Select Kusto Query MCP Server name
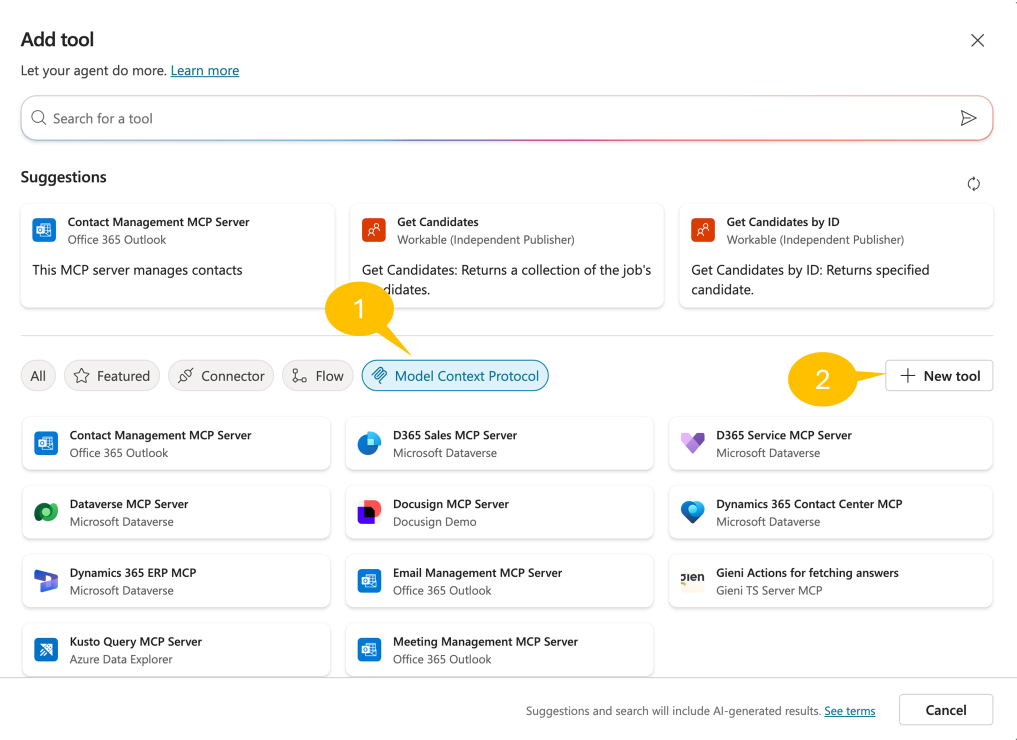Image resolution: width=1017 pixels, height=740 pixels. click(136, 641)
